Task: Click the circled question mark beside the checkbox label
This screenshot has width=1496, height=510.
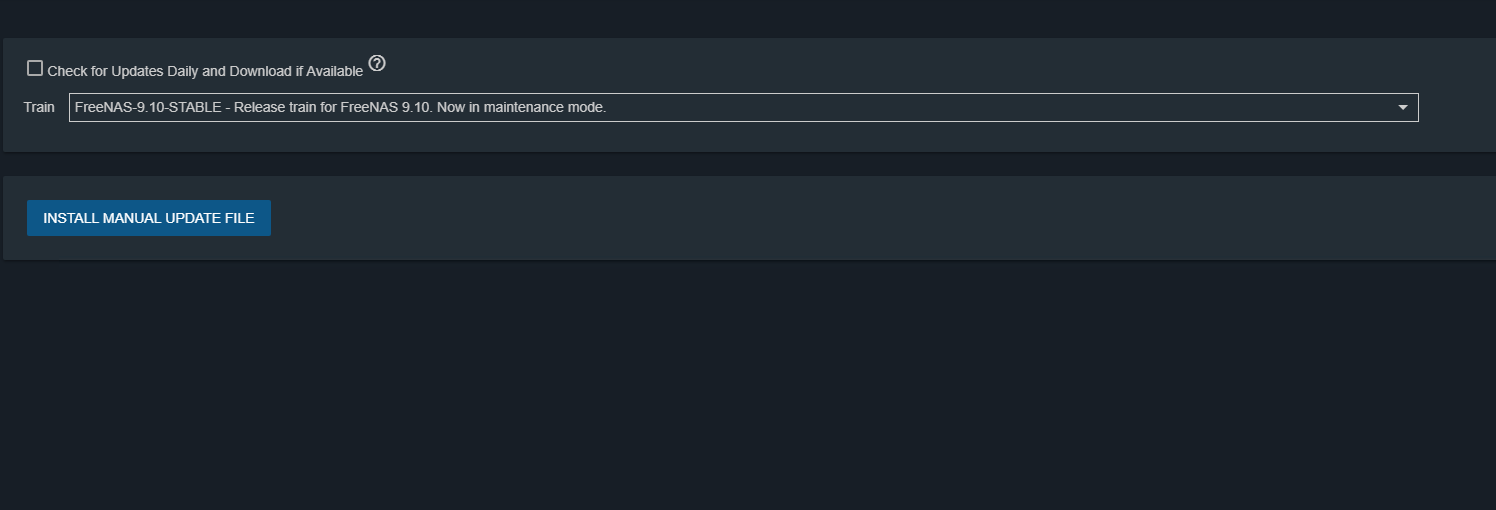Action: click(377, 64)
